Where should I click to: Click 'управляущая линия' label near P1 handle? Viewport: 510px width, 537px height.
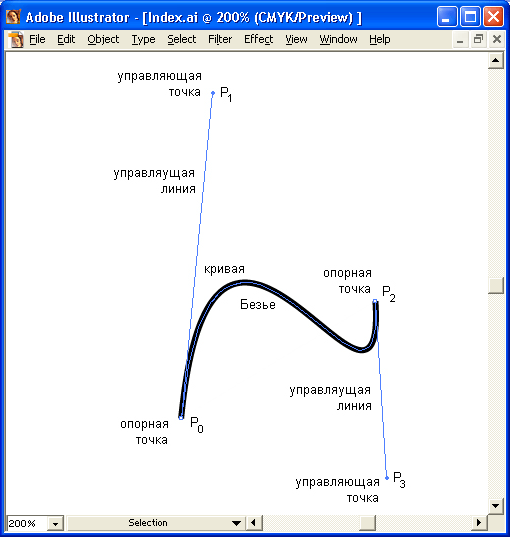(x=154, y=181)
